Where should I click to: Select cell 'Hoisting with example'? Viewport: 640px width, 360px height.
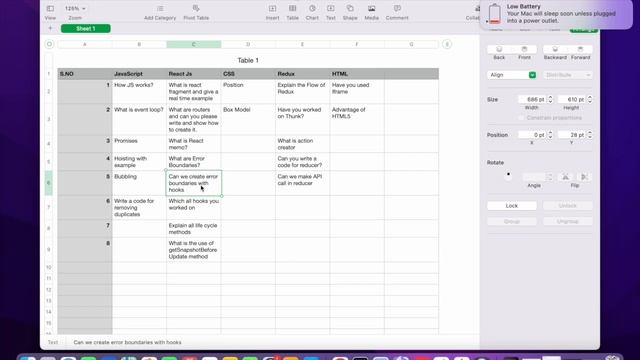139,162
